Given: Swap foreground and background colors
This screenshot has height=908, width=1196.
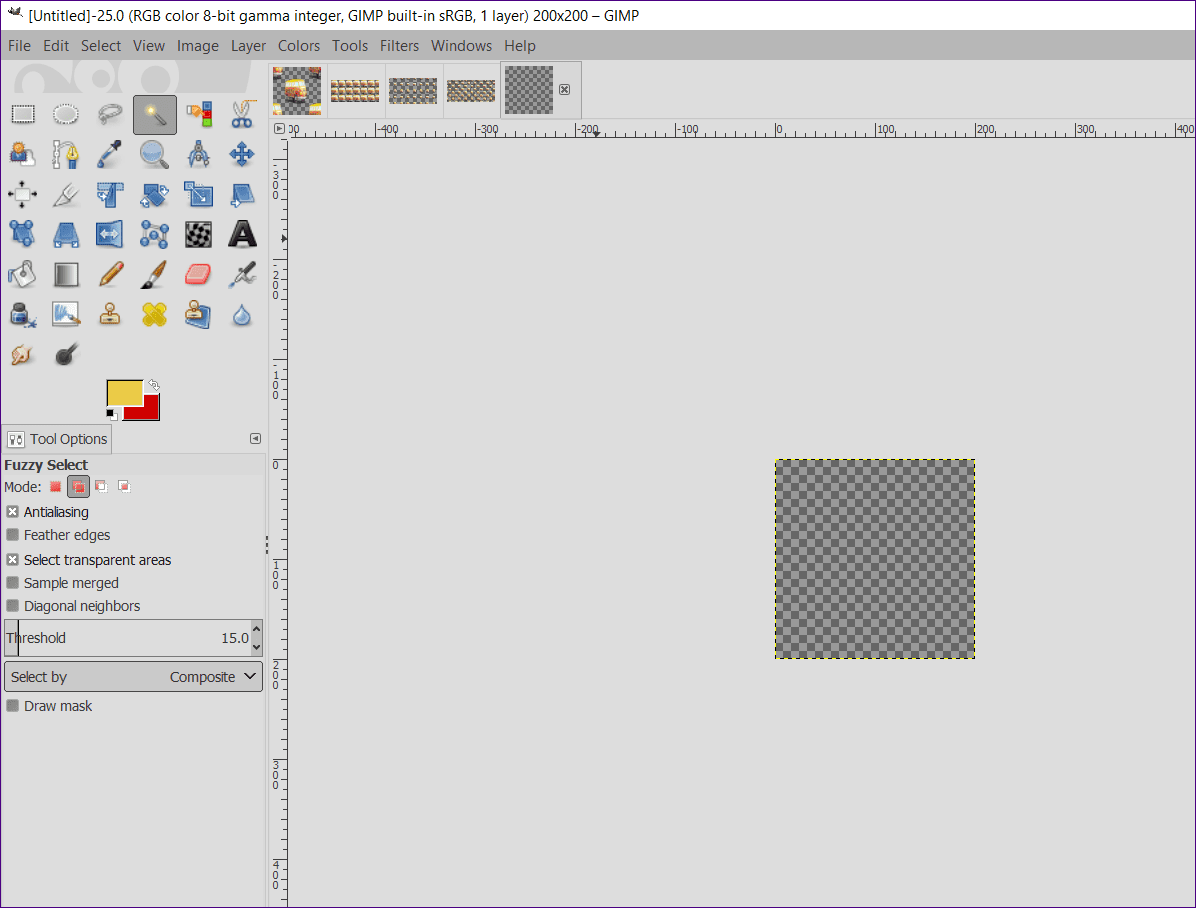Looking at the screenshot, I should (x=153, y=385).
